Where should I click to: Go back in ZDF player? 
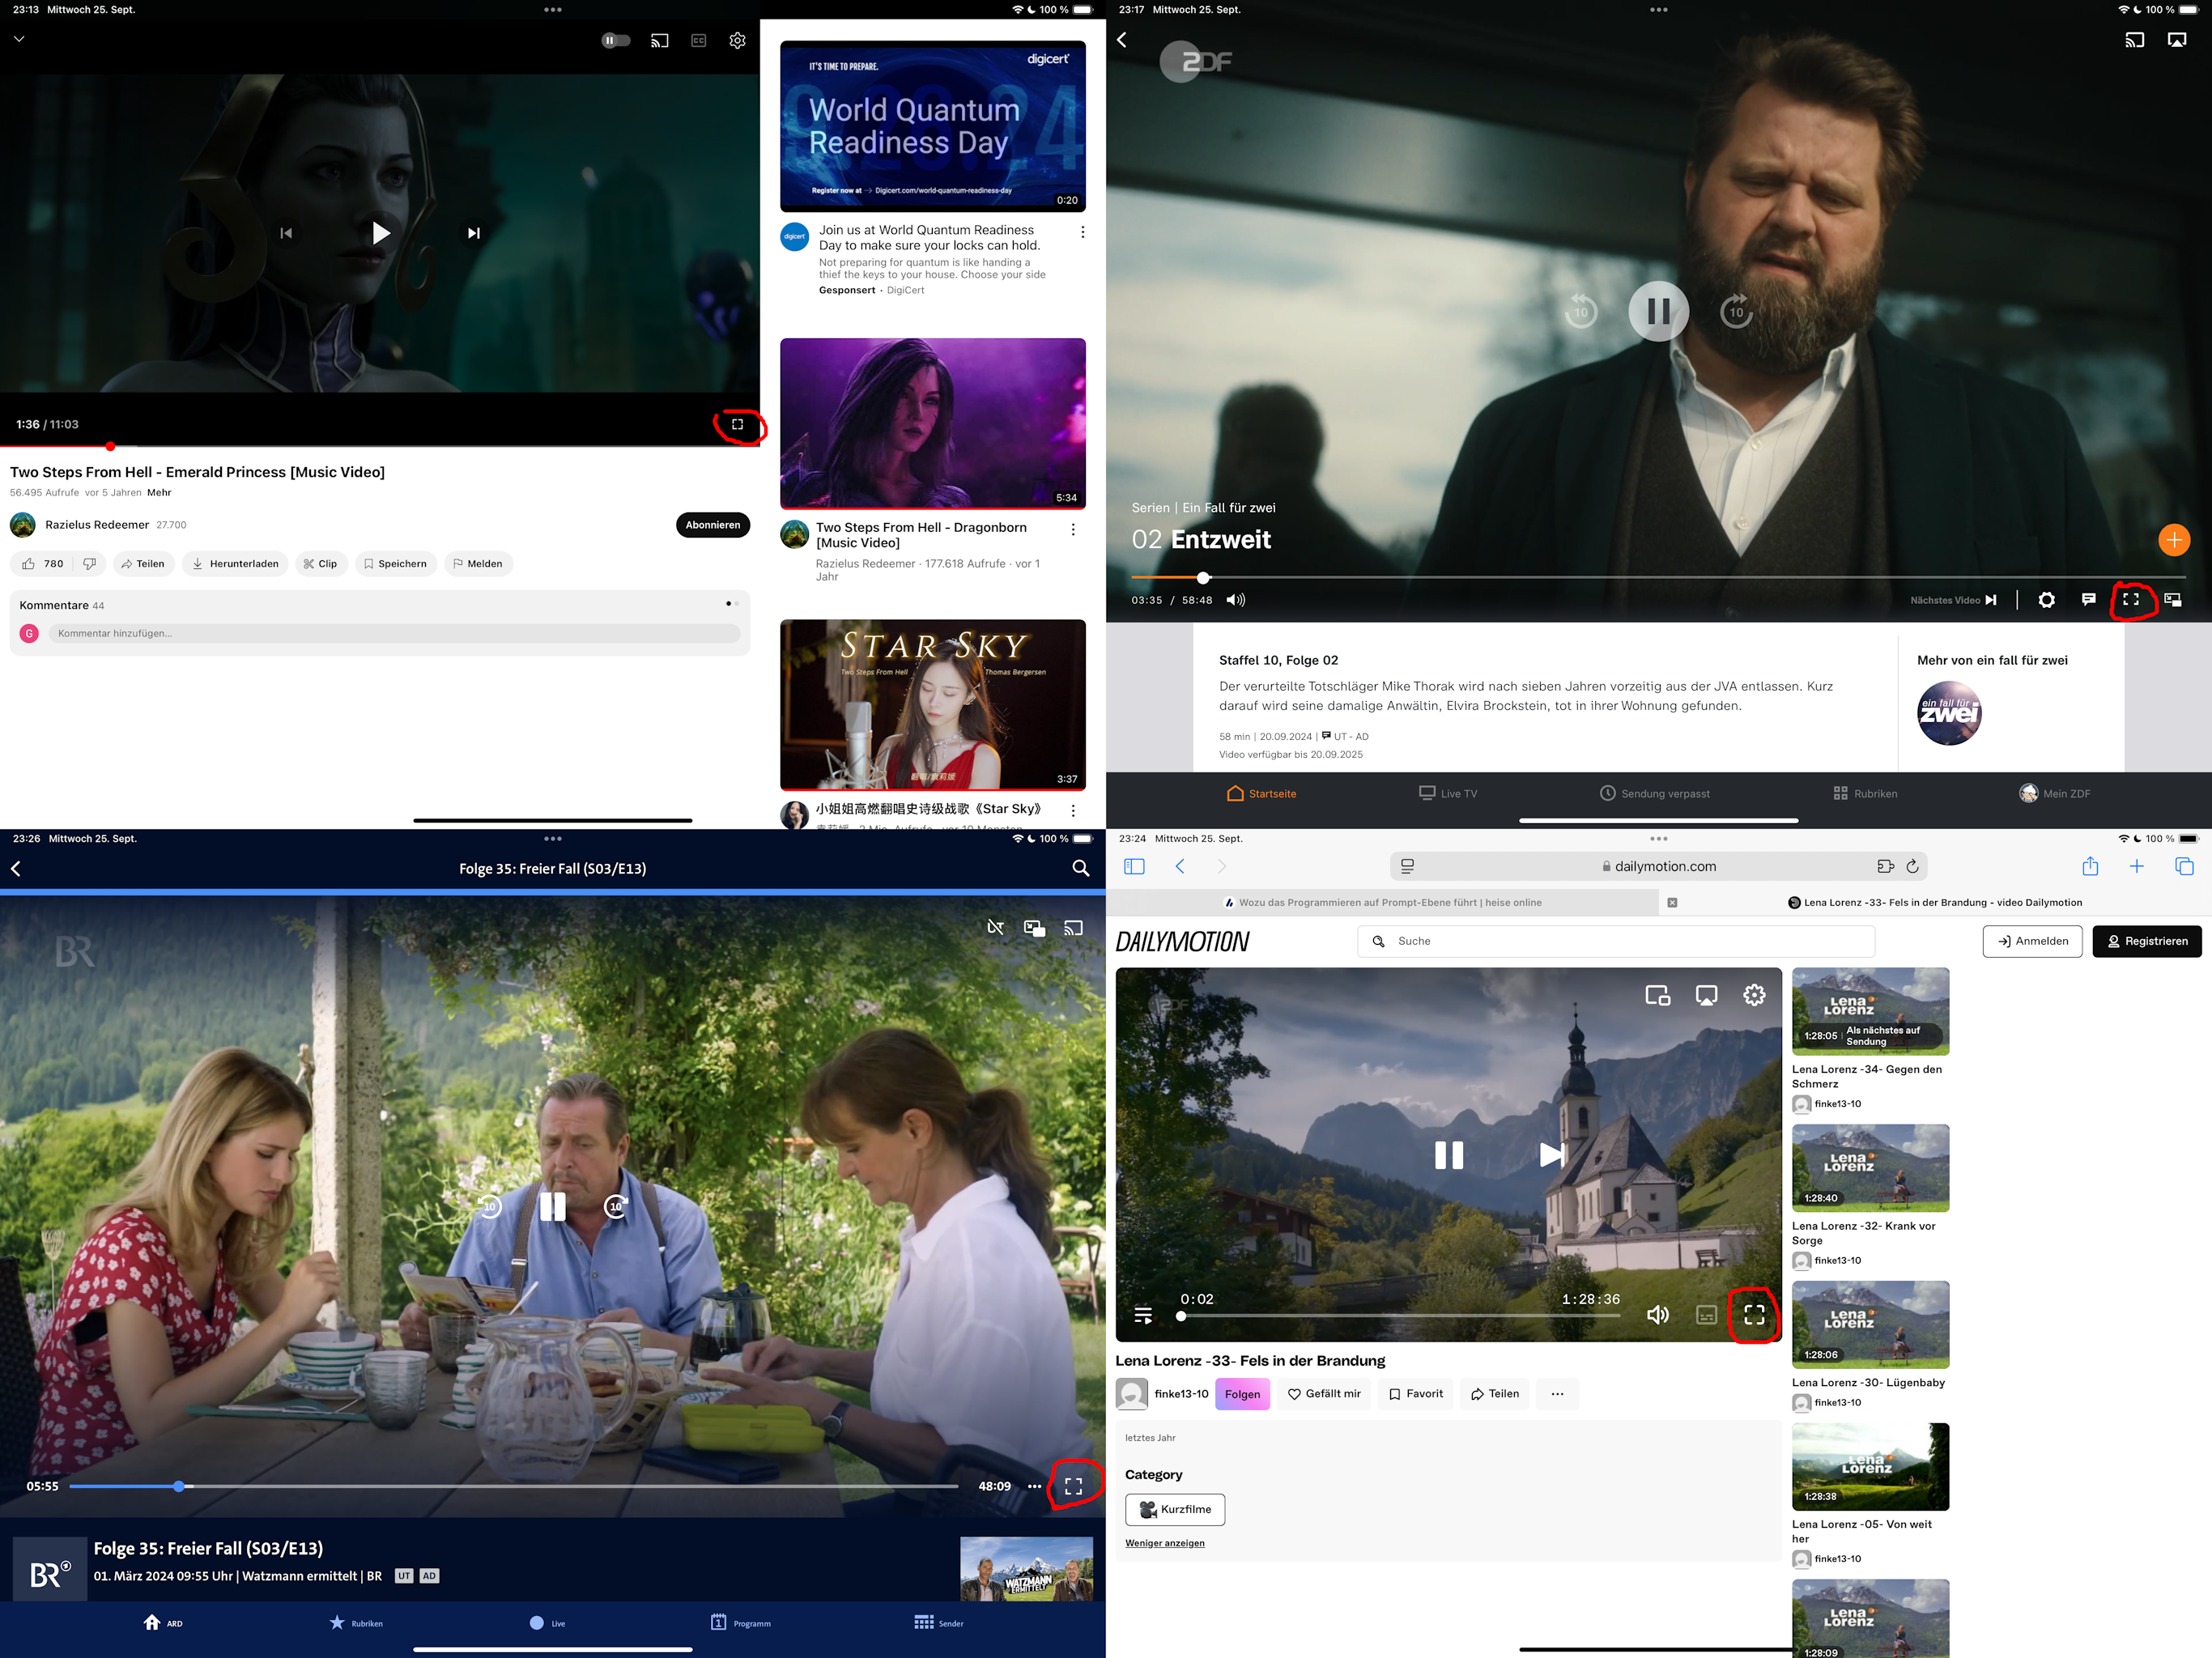coord(1122,40)
